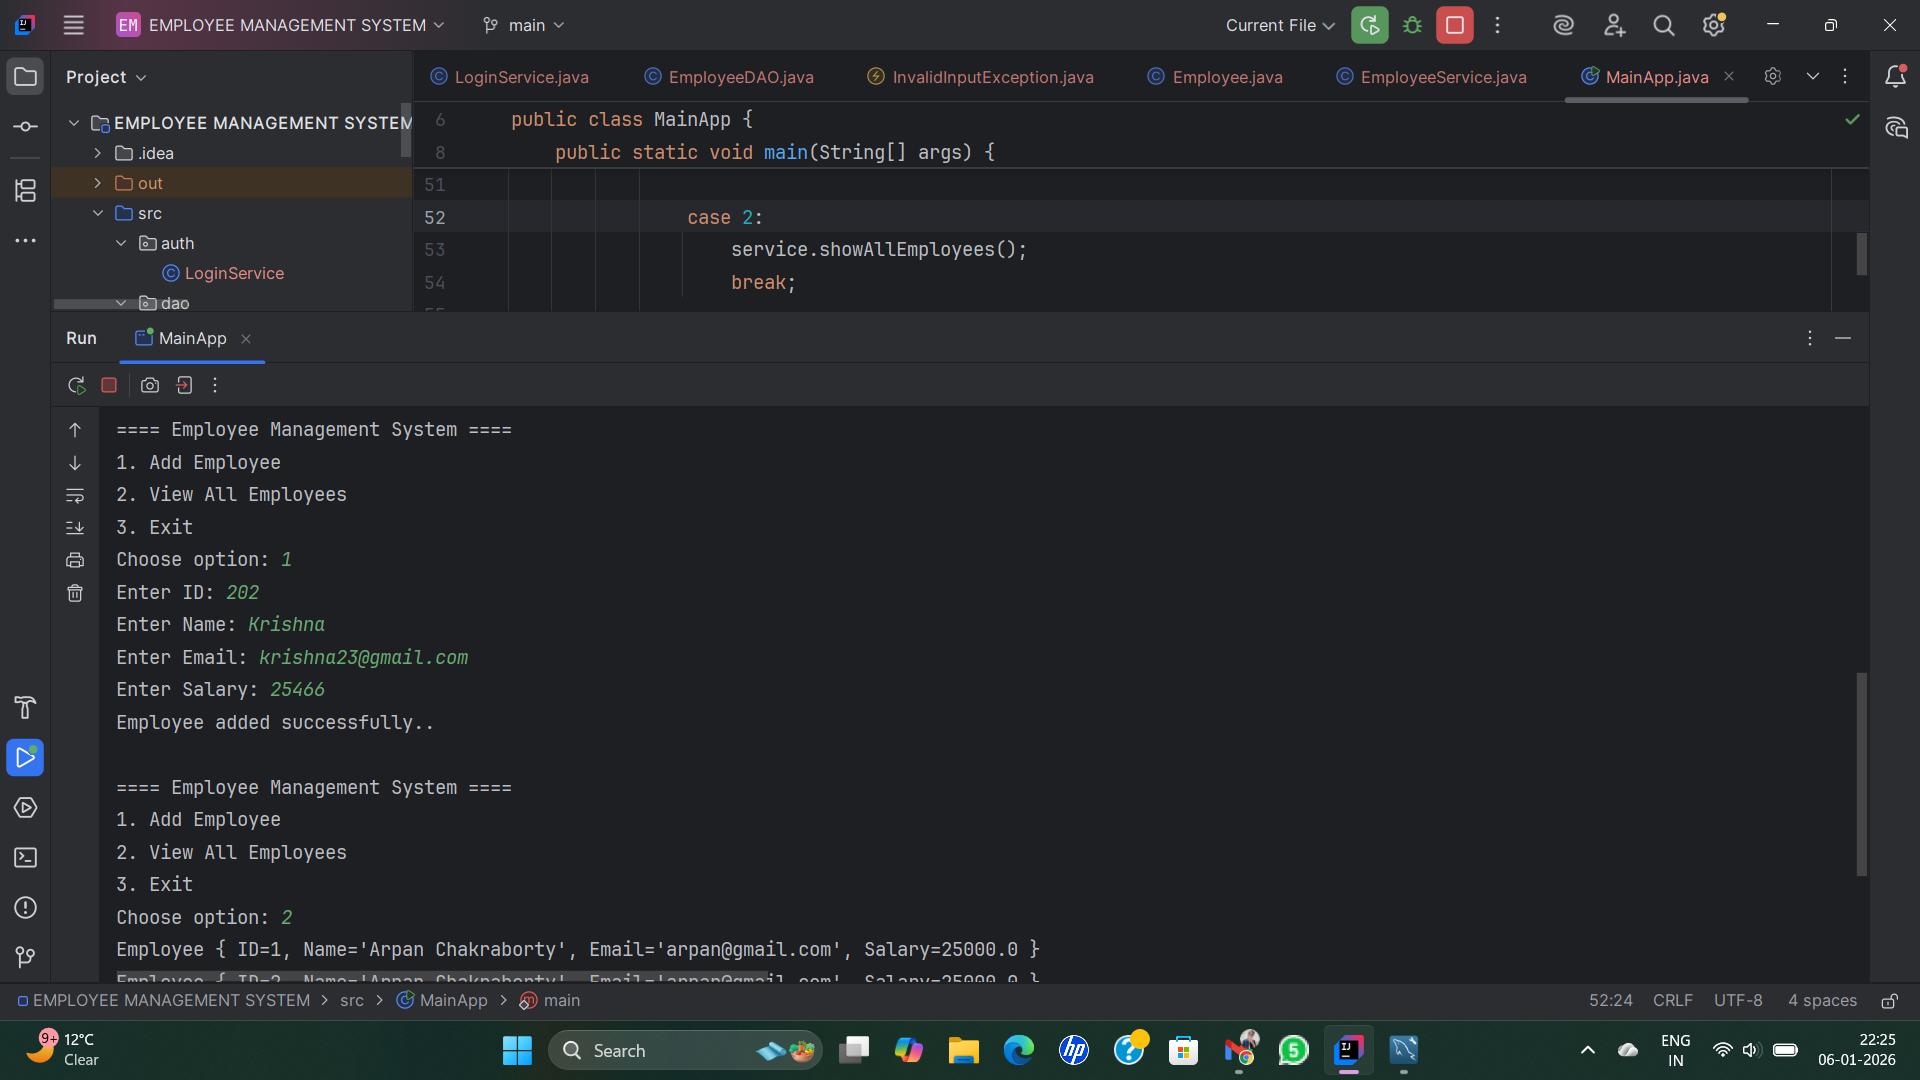Collapse the src folder in Project tree
1920x1080 pixels.
click(x=98, y=213)
